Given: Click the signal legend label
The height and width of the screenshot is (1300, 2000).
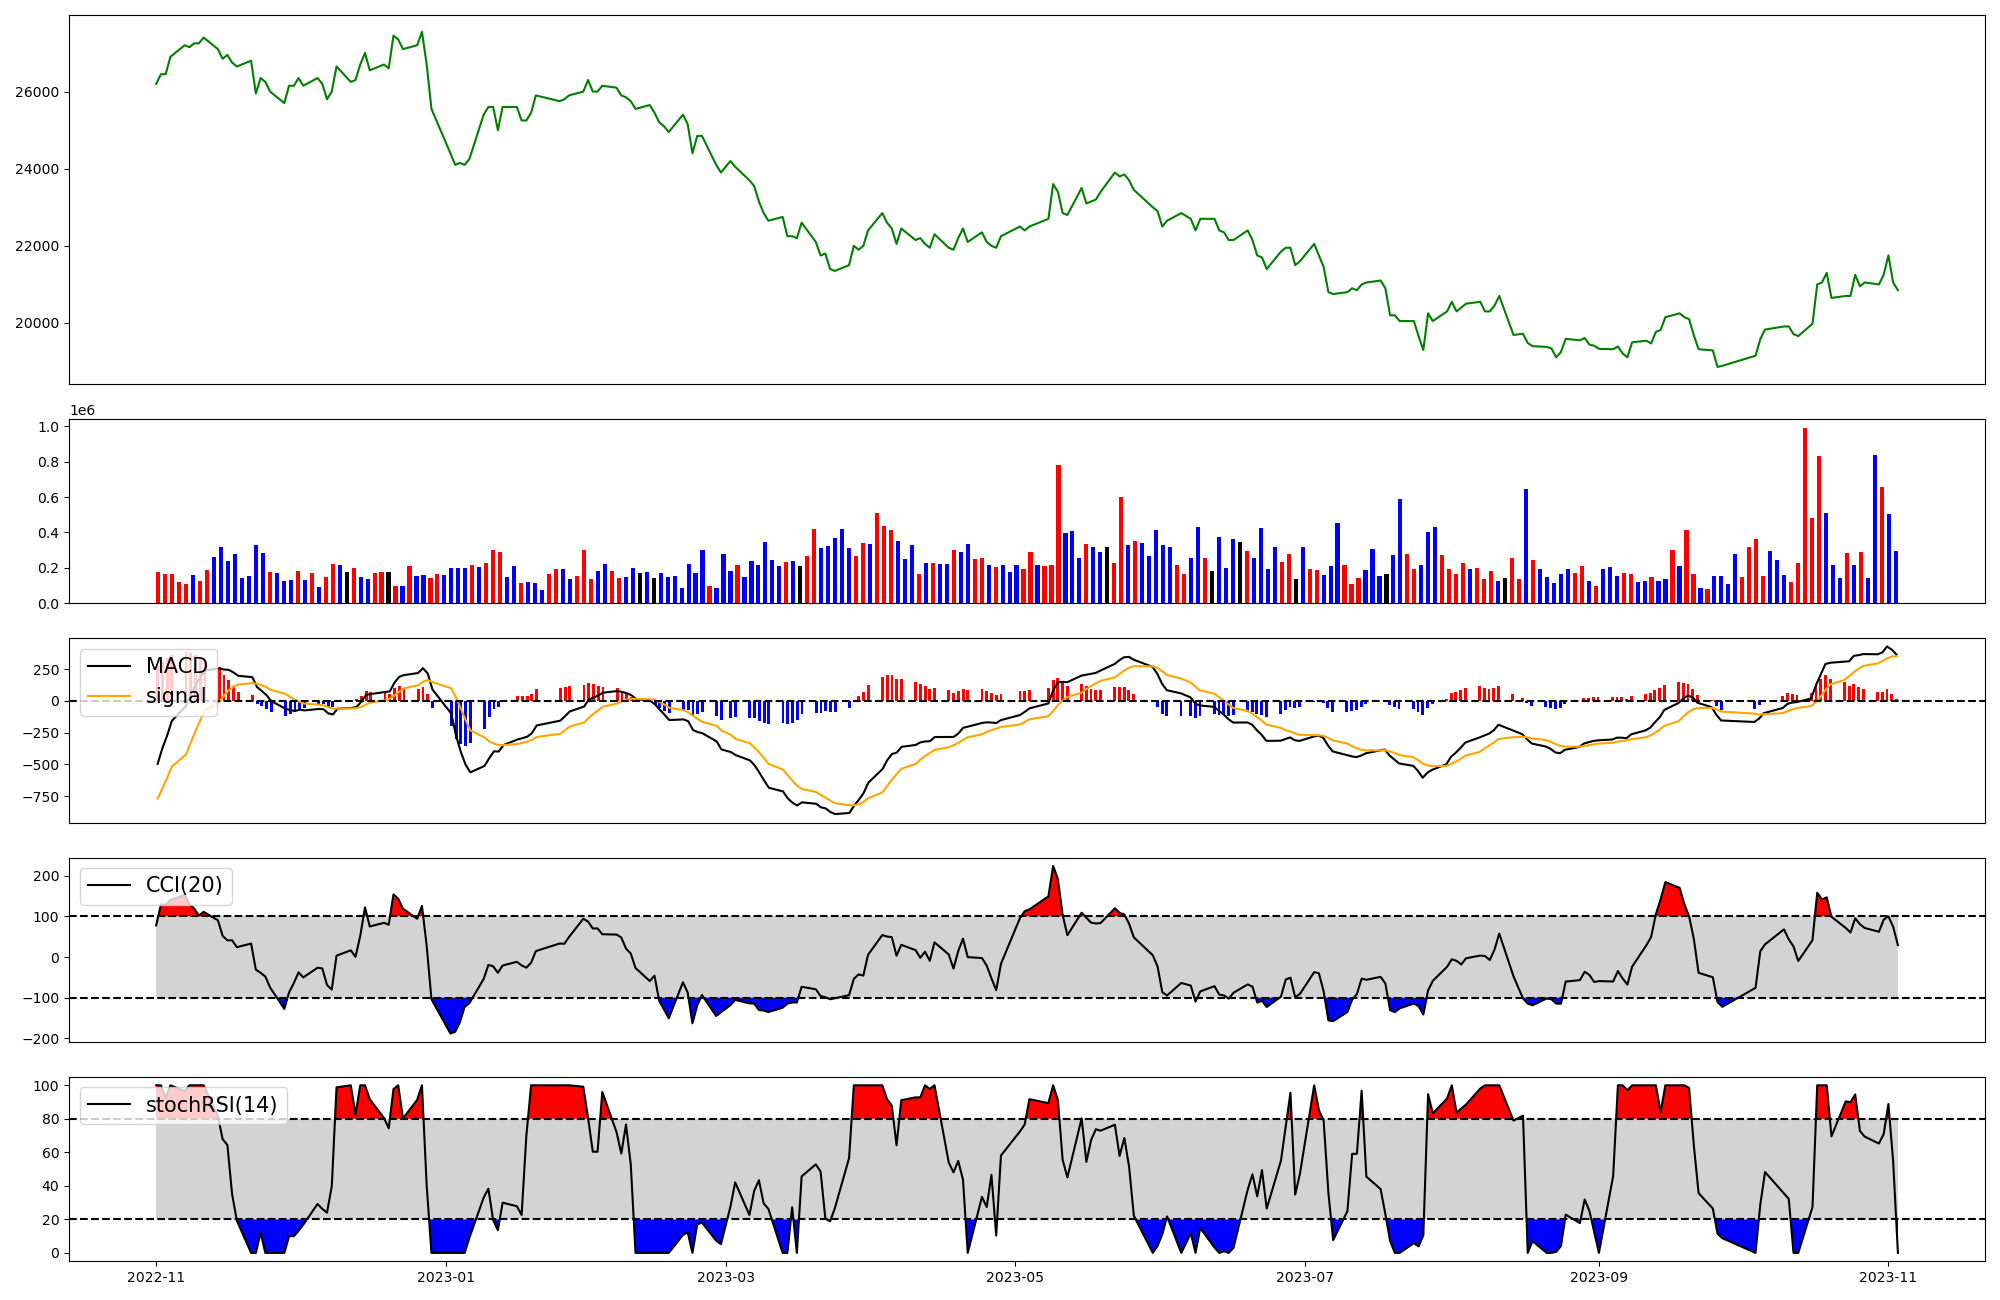Looking at the screenshot, I should [x=176, y=696].
